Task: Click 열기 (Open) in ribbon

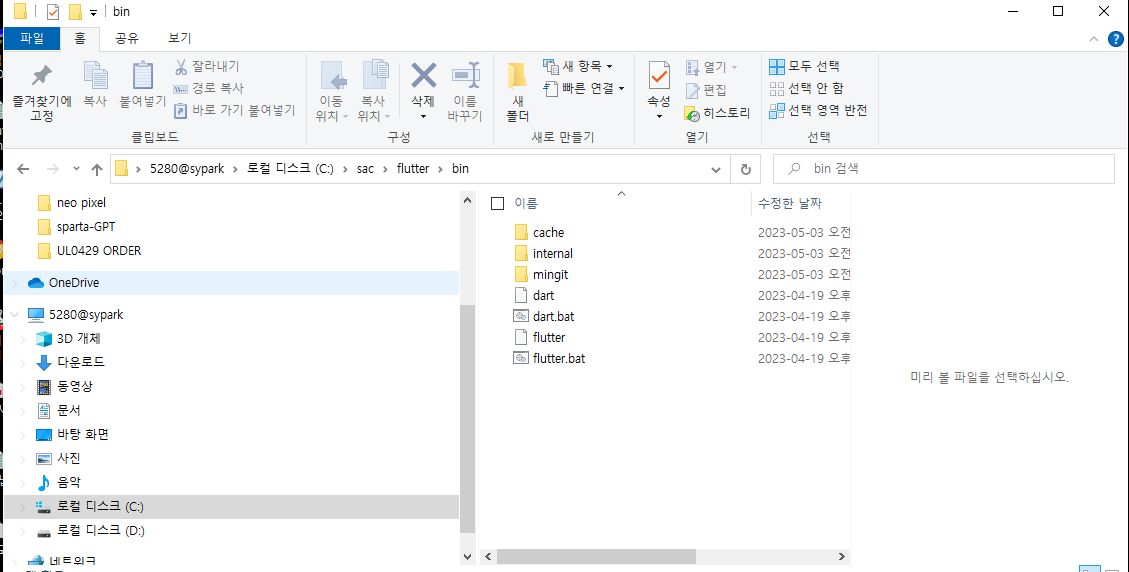Action: coord(711,67)
